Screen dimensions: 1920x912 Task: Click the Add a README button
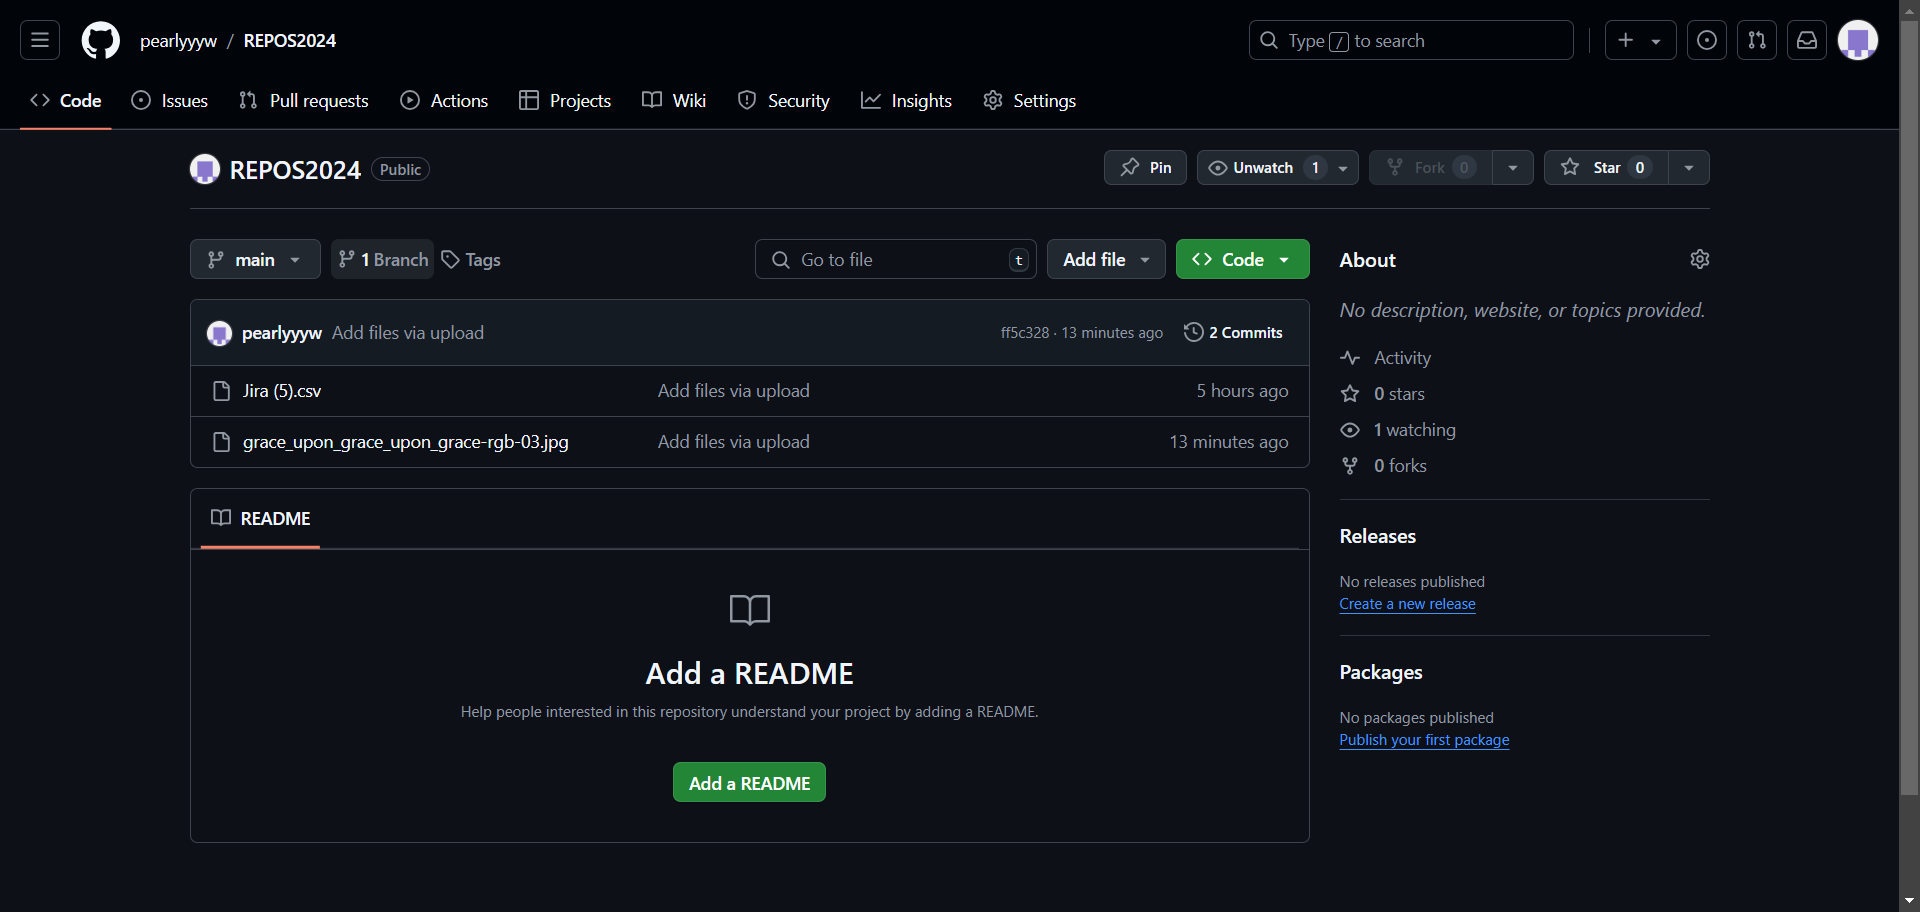point(749,783)
